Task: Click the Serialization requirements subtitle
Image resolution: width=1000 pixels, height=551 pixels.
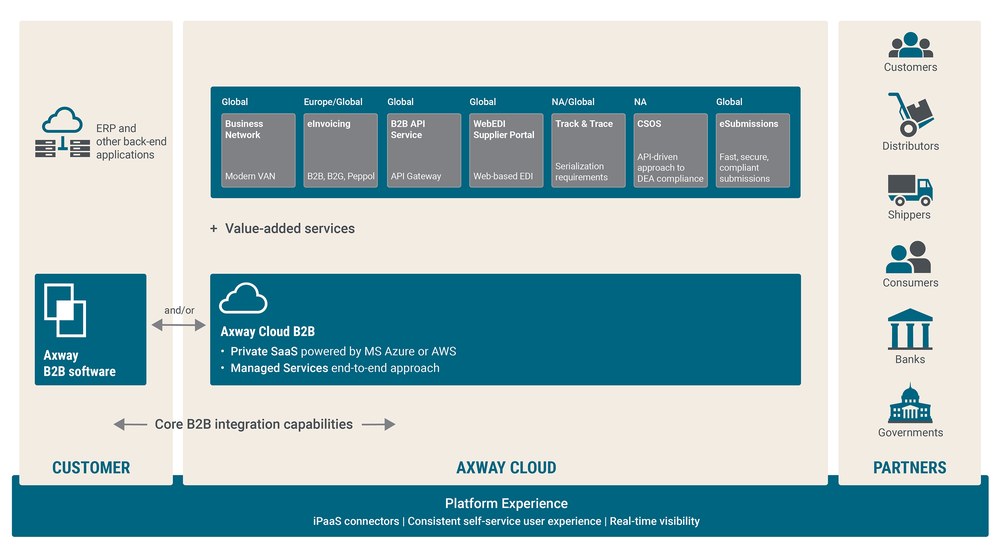Action: click(x=581, y=172)
